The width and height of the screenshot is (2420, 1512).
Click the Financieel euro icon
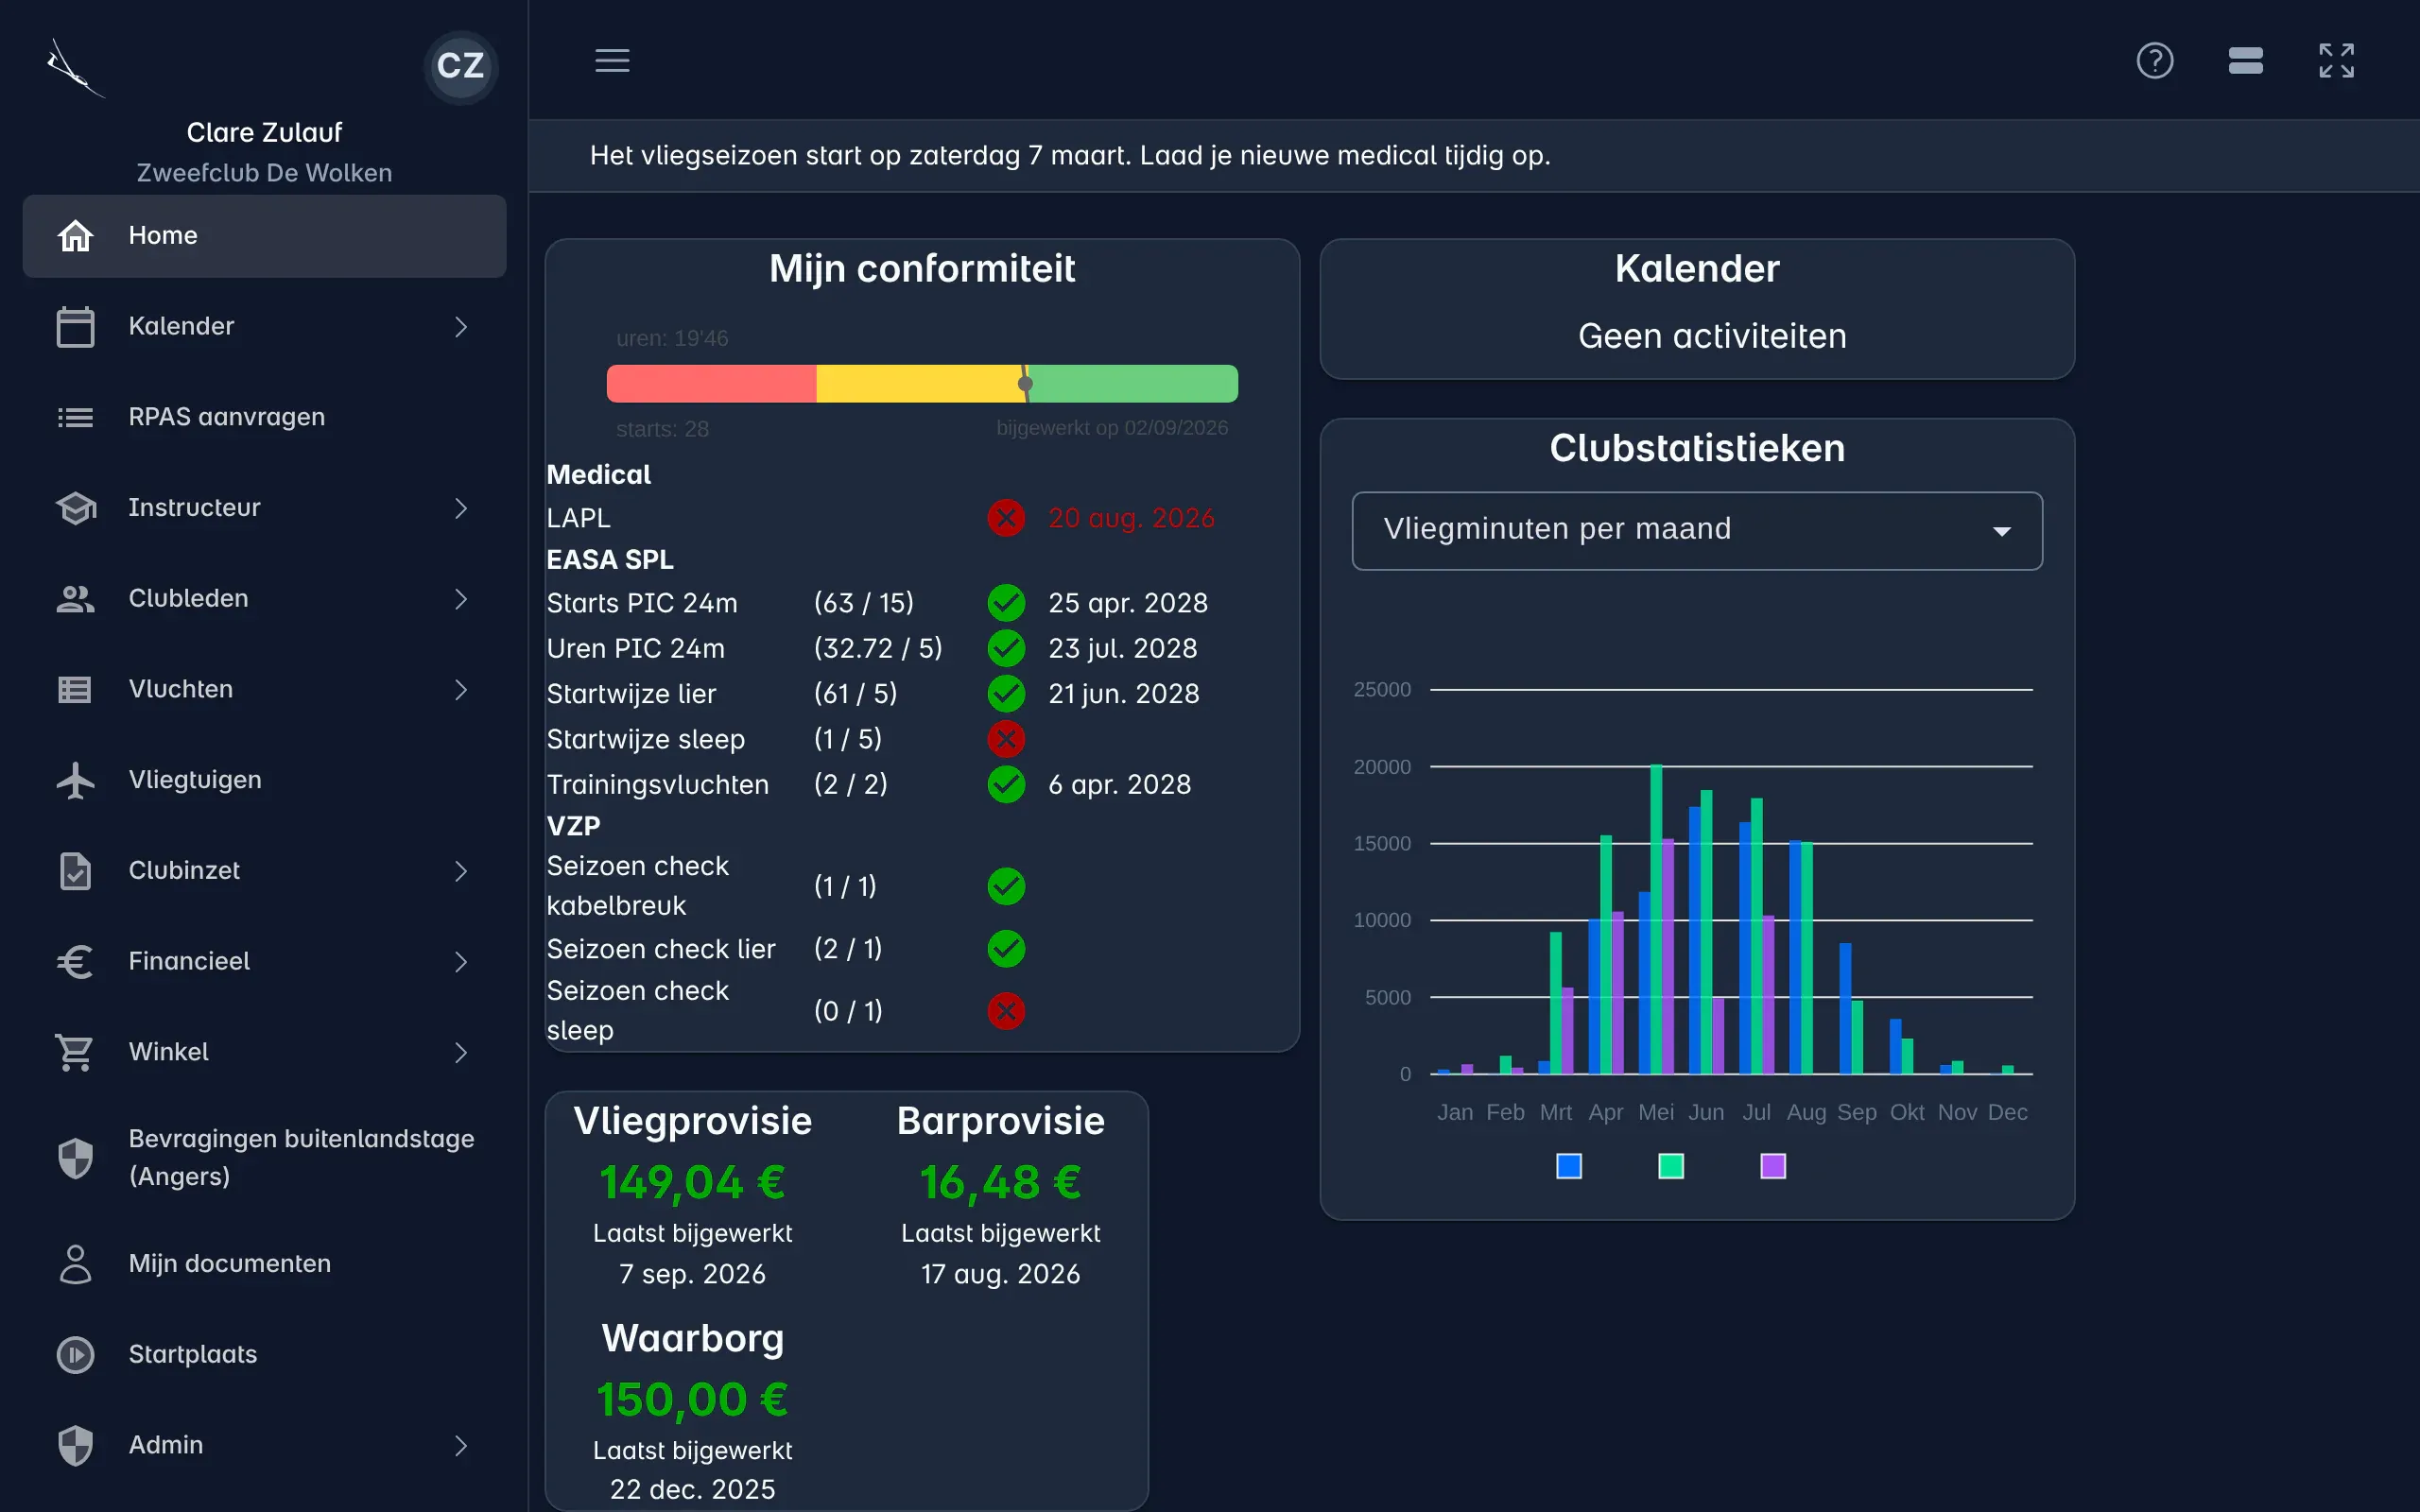click(x=76, y=962)
